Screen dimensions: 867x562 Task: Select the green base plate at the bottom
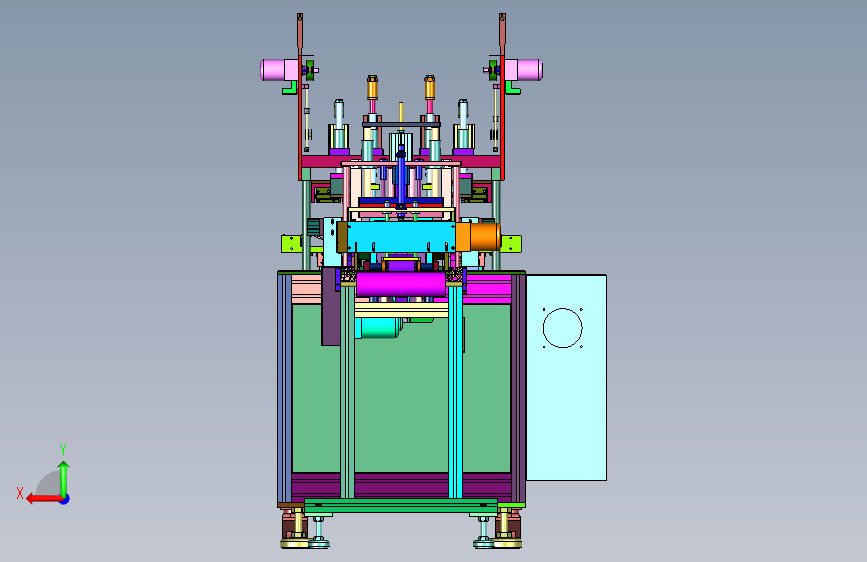point(401,506)
